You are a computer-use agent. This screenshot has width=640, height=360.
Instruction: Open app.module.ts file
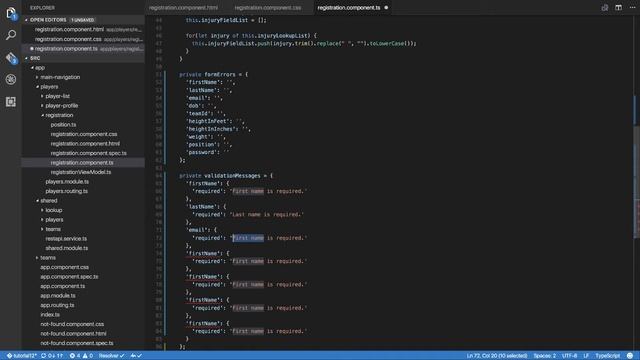coord(58,296)
